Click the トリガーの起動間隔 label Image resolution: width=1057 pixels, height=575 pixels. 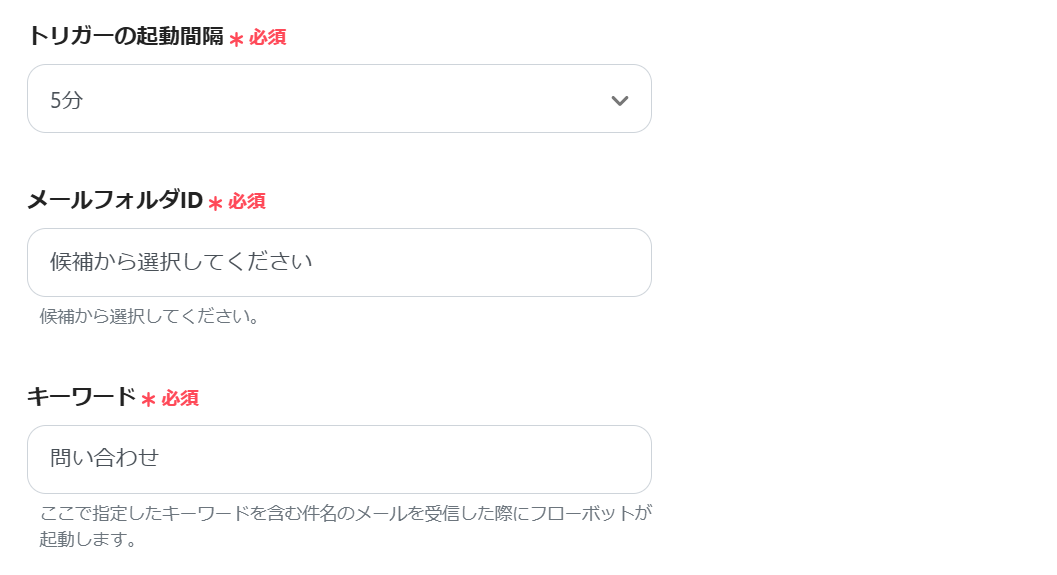tap(125, 36)
